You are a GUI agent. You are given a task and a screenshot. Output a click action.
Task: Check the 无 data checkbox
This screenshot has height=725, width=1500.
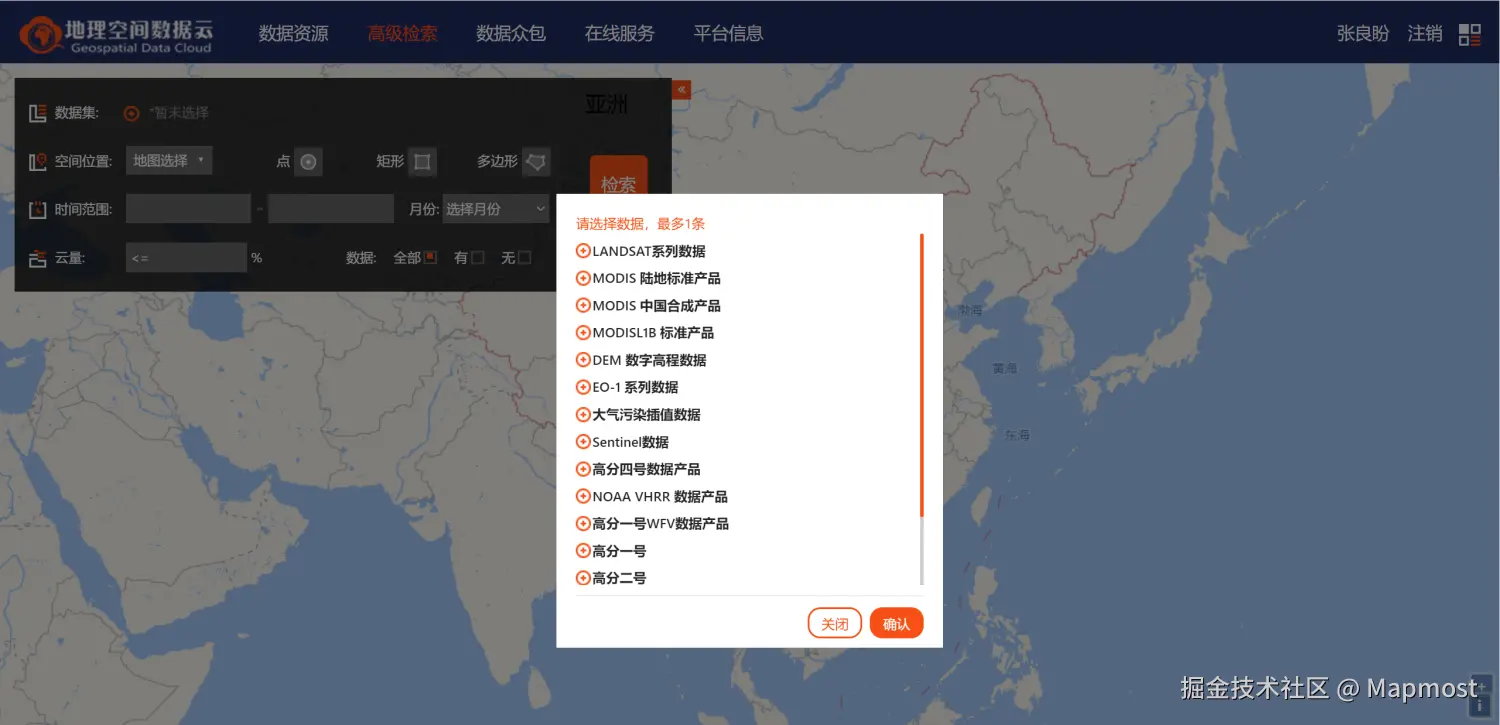click(524, 258)
